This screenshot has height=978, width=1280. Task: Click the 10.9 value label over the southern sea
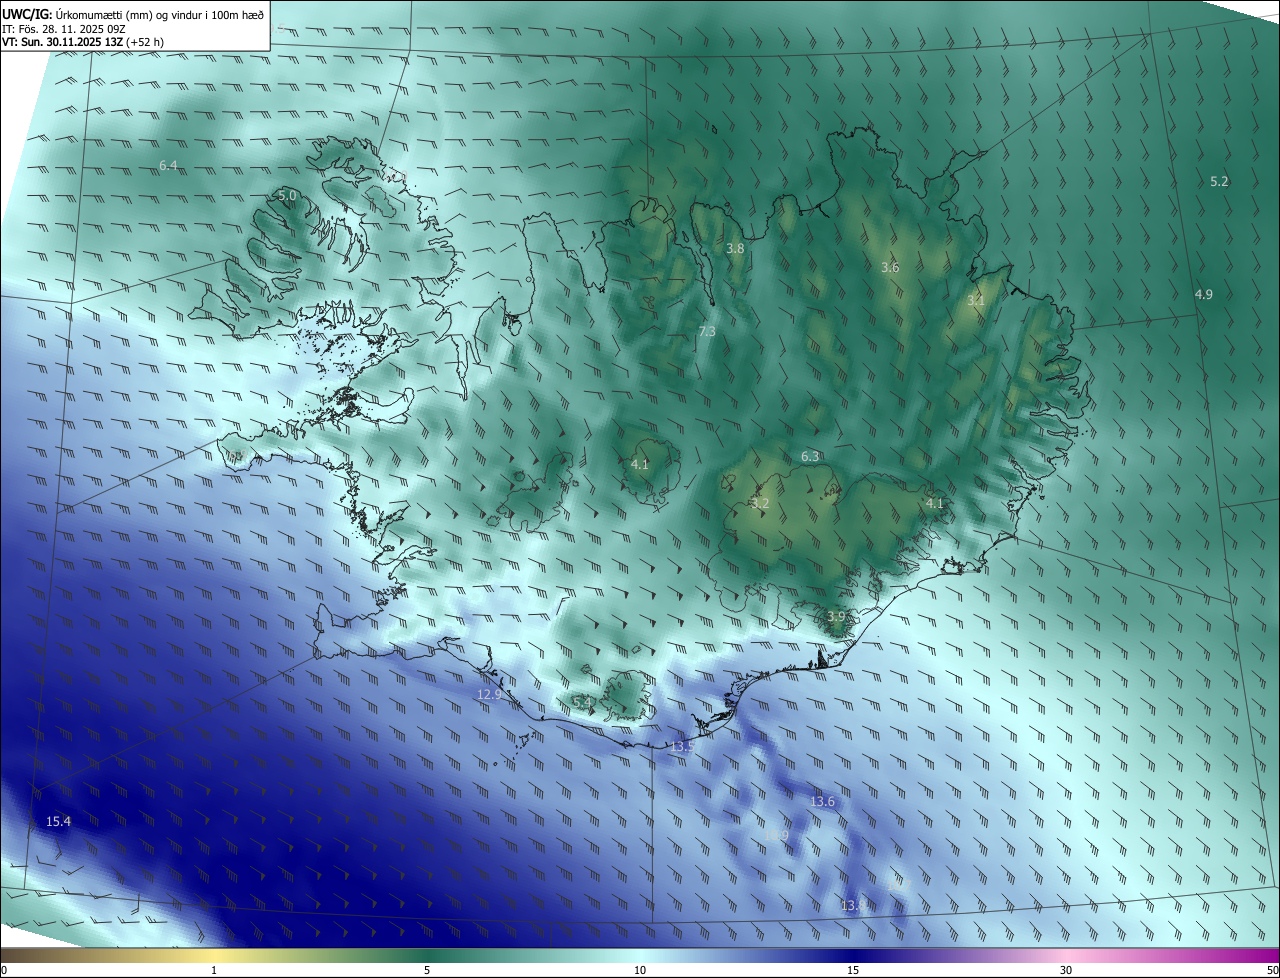776,835
